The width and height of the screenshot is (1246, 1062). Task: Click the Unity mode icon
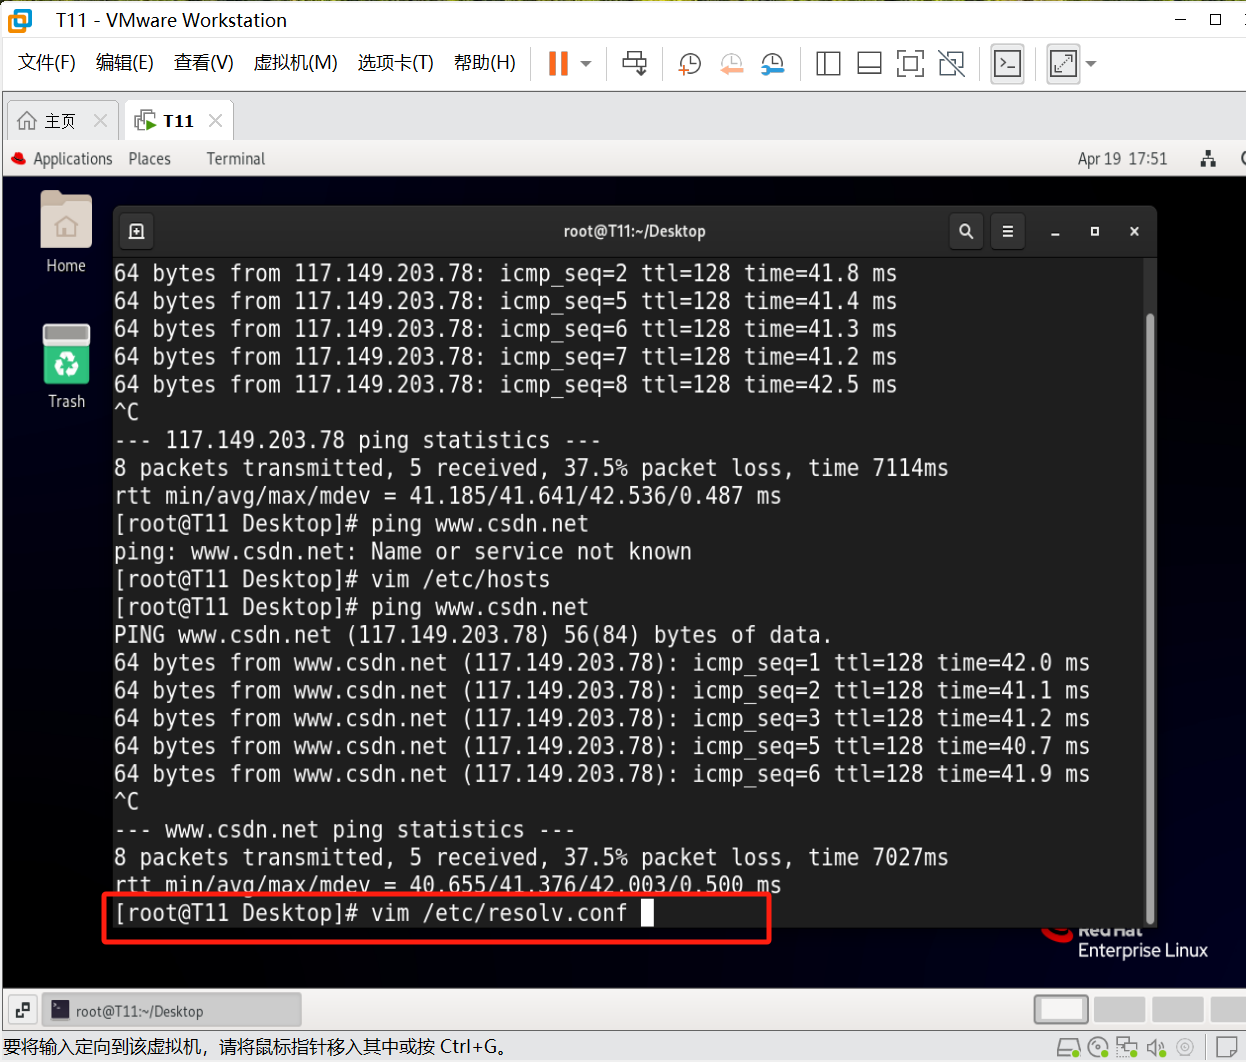tap(952, 64)
